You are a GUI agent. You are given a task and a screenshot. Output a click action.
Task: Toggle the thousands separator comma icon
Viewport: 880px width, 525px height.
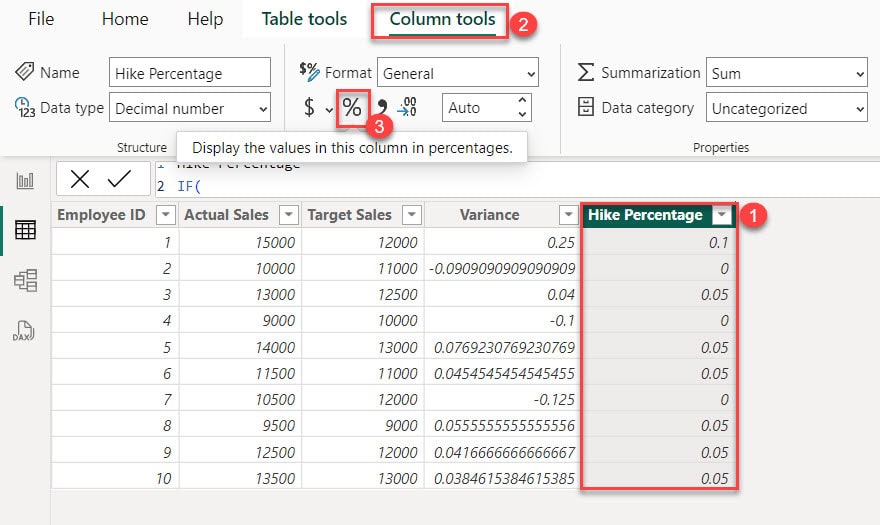tap(382, 107)
